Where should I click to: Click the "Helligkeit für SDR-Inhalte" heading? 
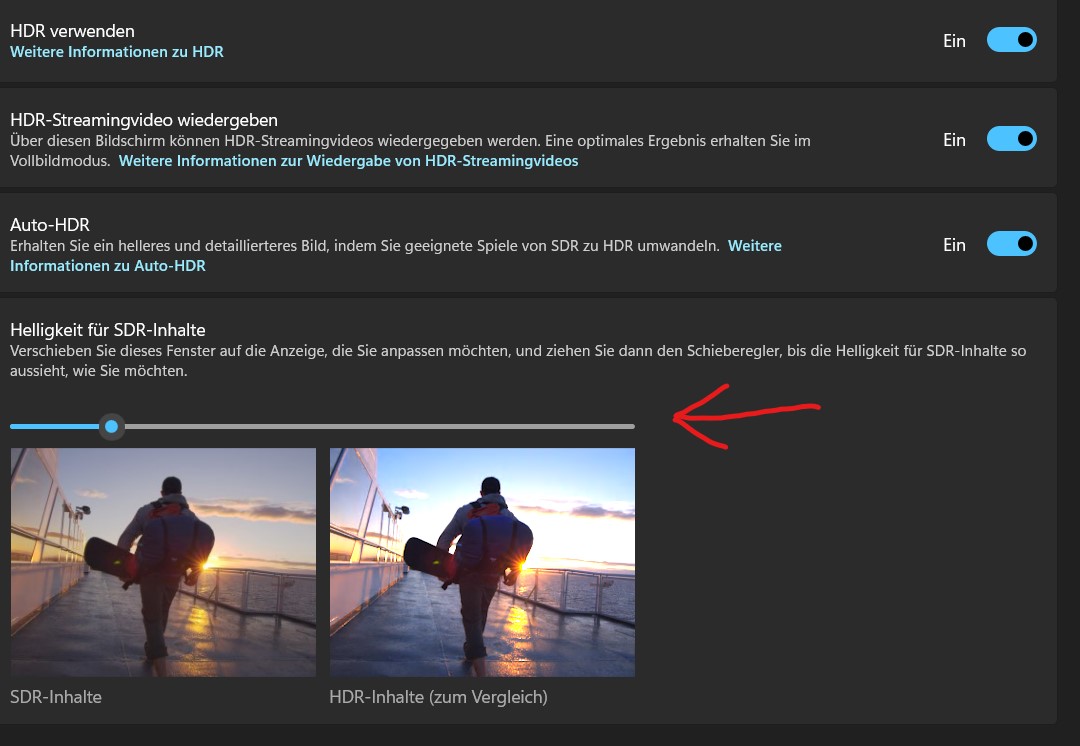pos(107,329)
